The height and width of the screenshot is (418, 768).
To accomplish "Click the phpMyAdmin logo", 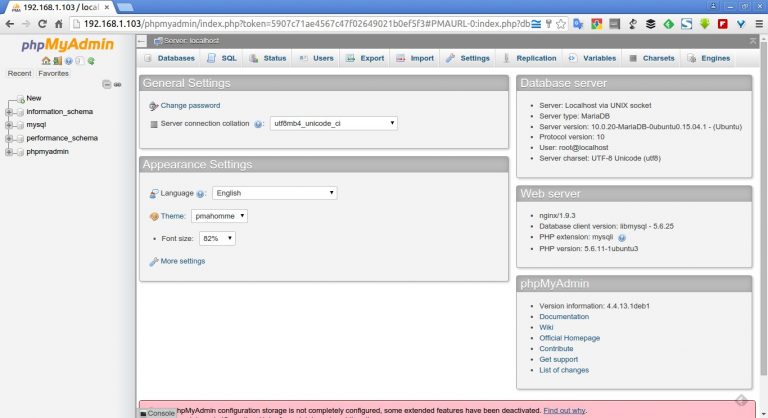I will (68, 45).
